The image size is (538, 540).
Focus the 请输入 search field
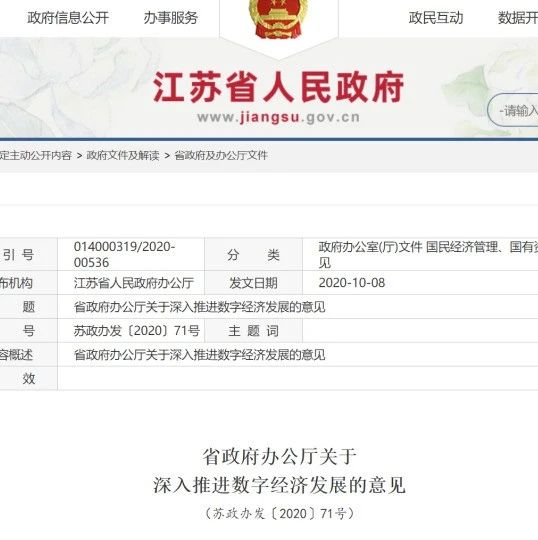(513, 110)
